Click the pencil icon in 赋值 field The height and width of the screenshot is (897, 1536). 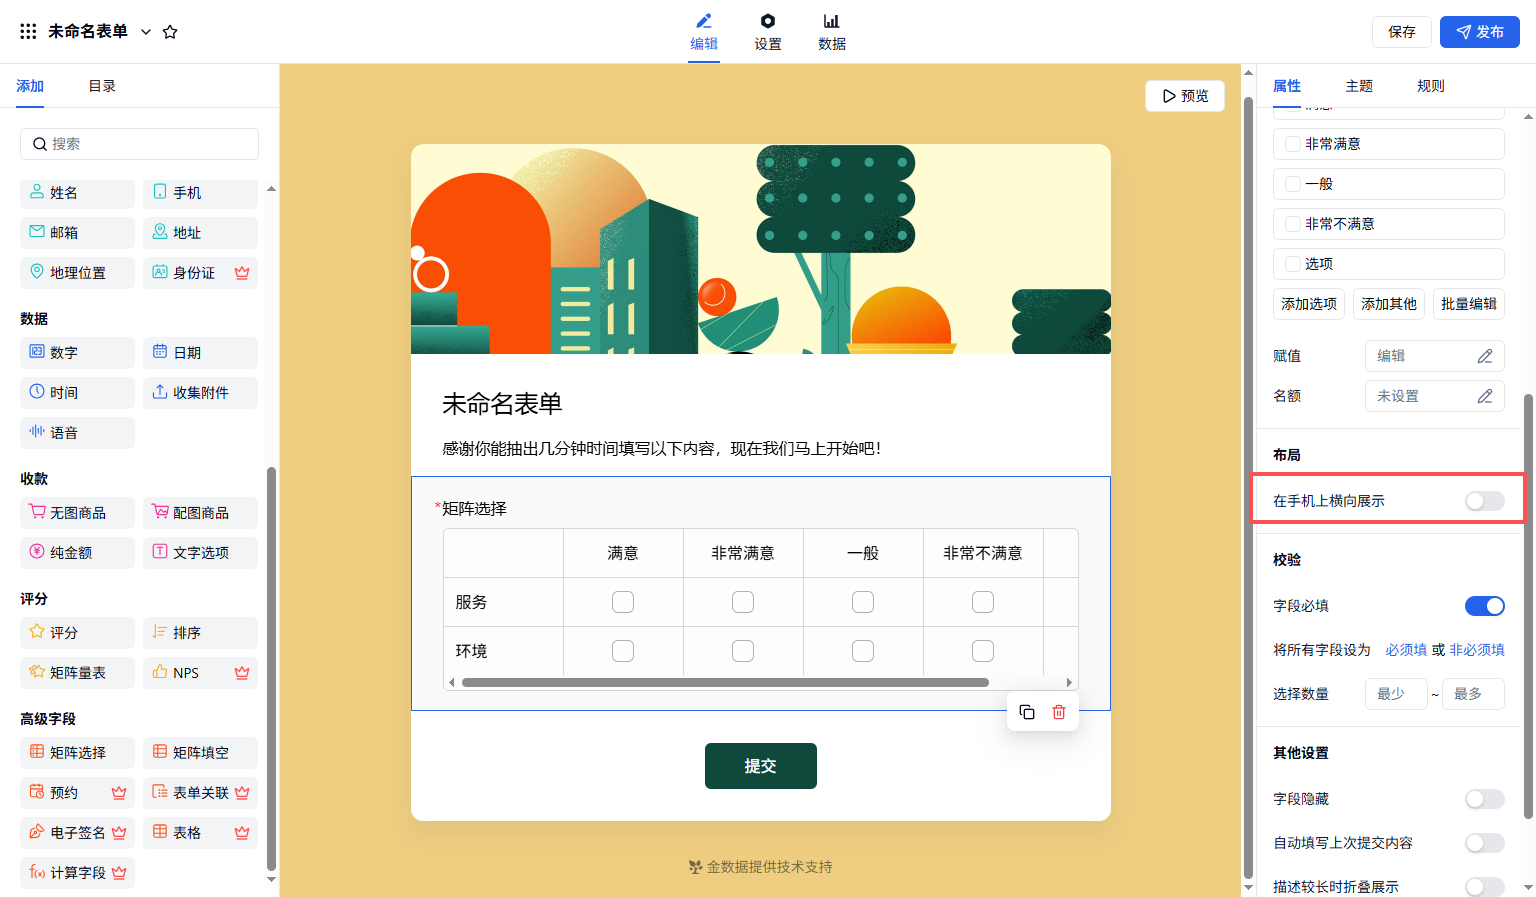click(1485, 356)
